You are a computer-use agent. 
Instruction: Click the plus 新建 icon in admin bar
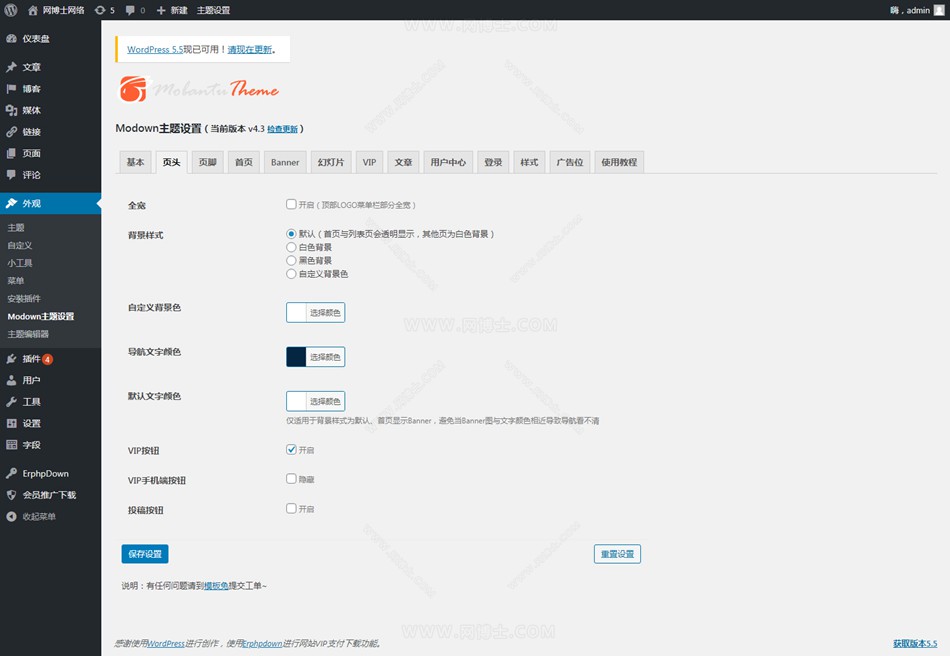pyautogui.click(x=161, y=10)
